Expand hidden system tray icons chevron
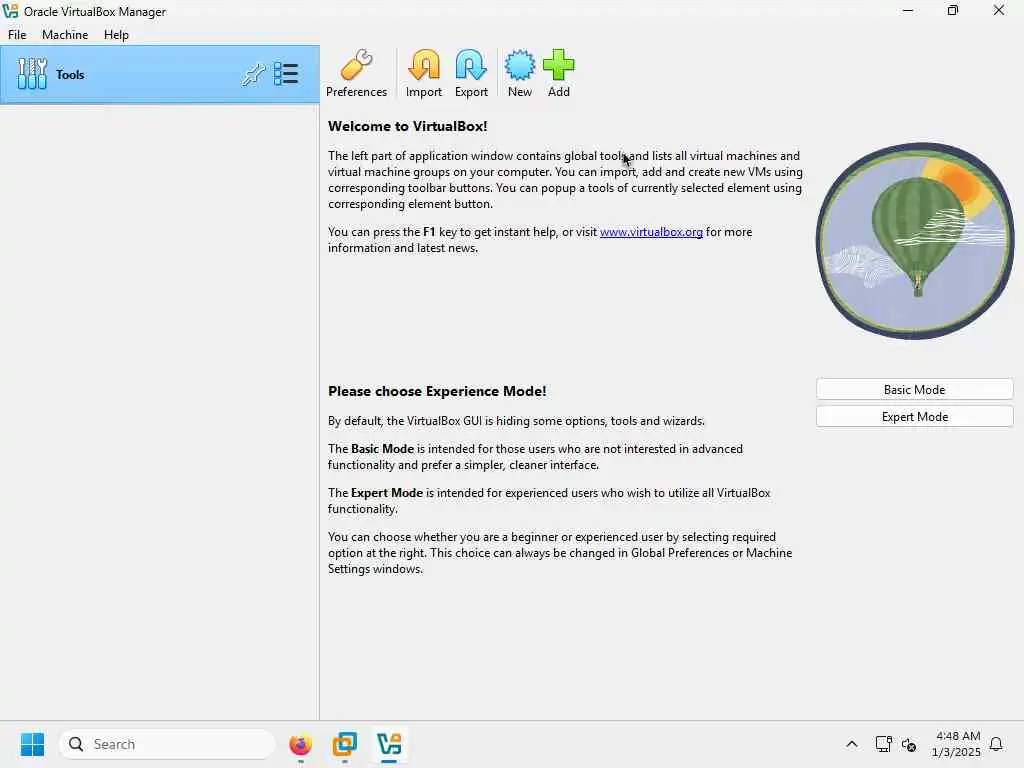Viewport: 1024px width, 768px height. [852, 744]
